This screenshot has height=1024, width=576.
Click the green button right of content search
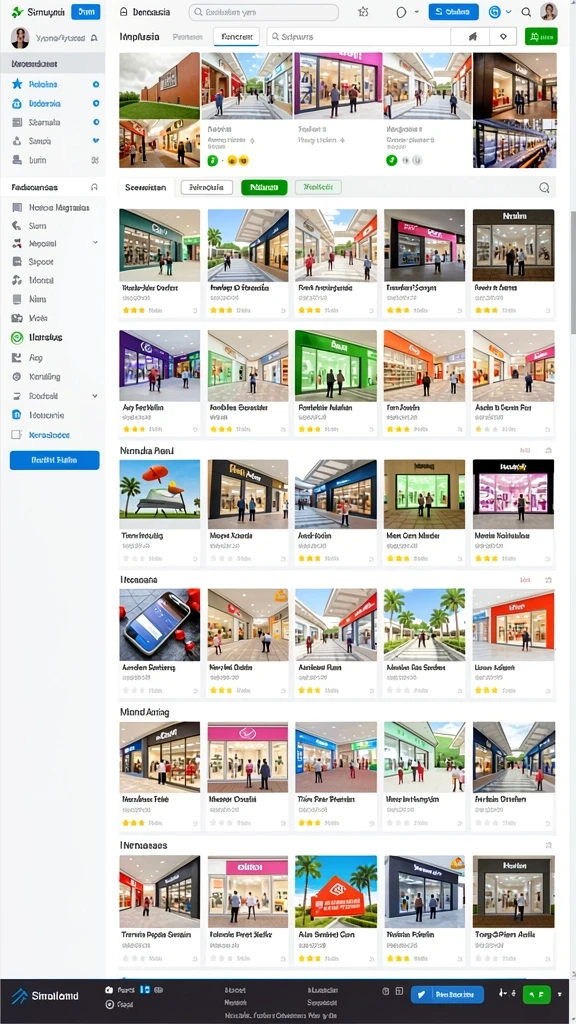[541, 37]
